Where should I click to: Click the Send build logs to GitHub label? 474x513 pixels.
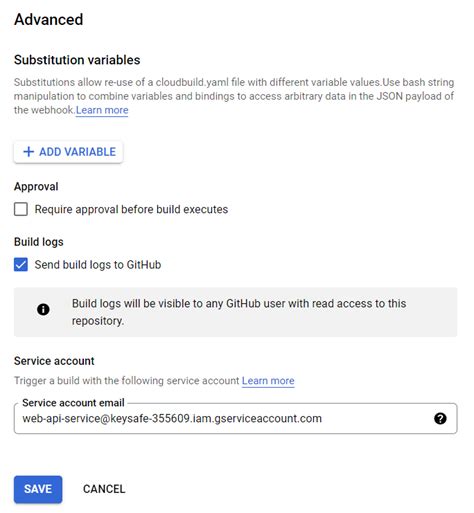(98, 265)
